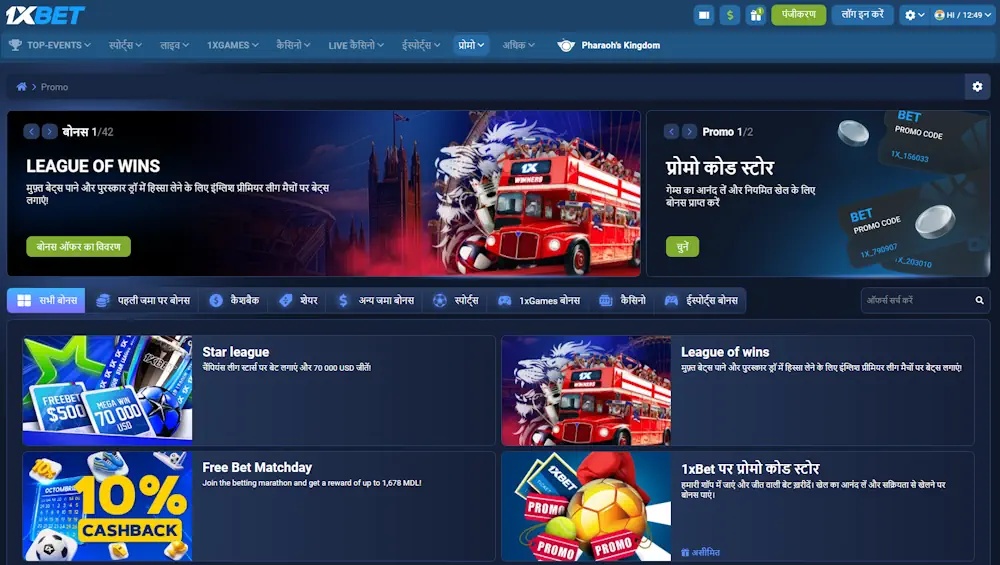Click the green dollar payments icon
The image size is (1000, 565).
click(x=730, y=15)
